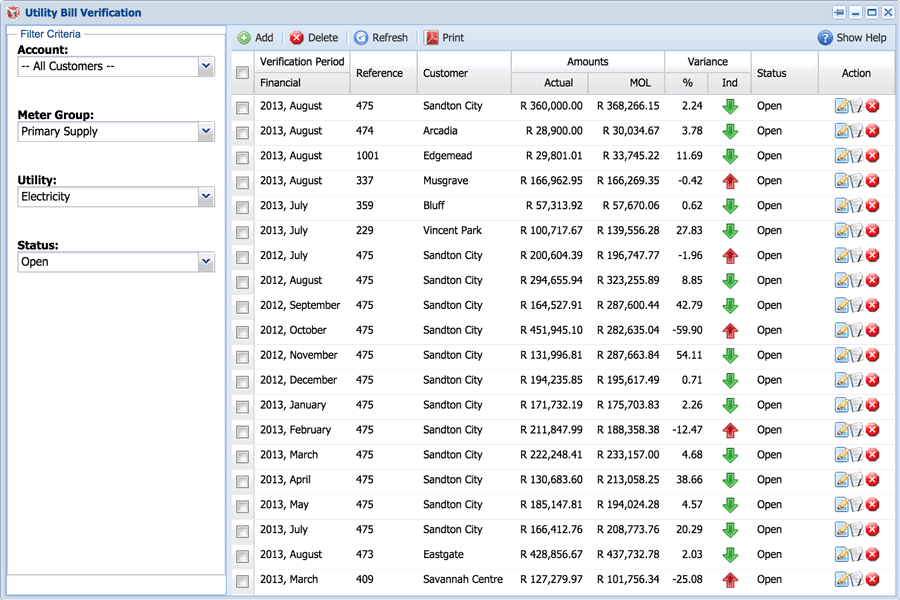The width and height of the screenshot is (900, 600).
Task: Add a new verification record
Action: [255, 38]
